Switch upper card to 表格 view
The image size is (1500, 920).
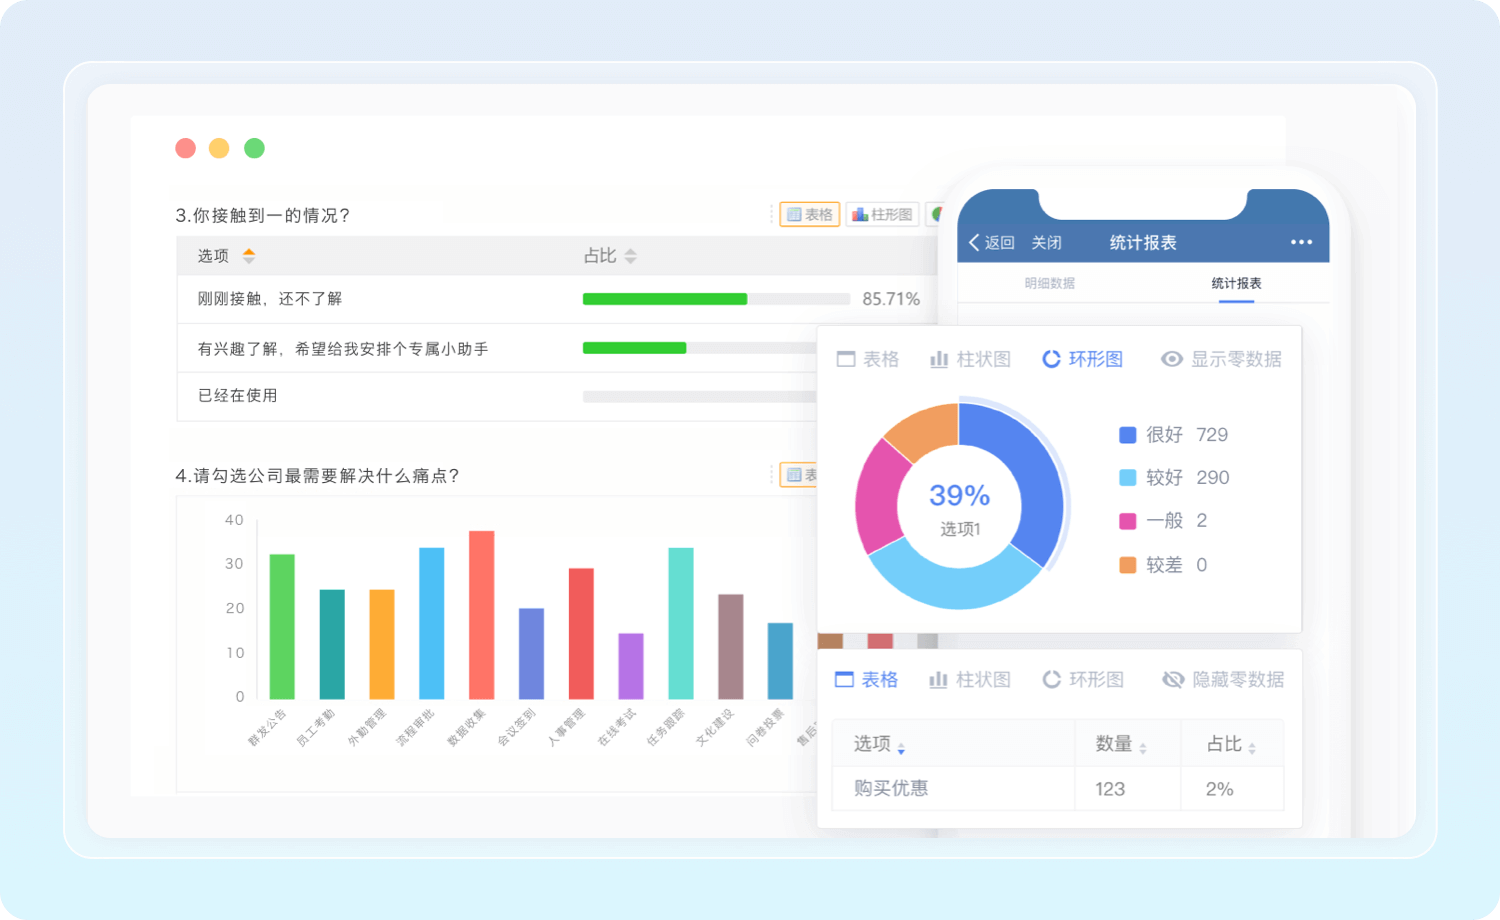tap(868, 359)
